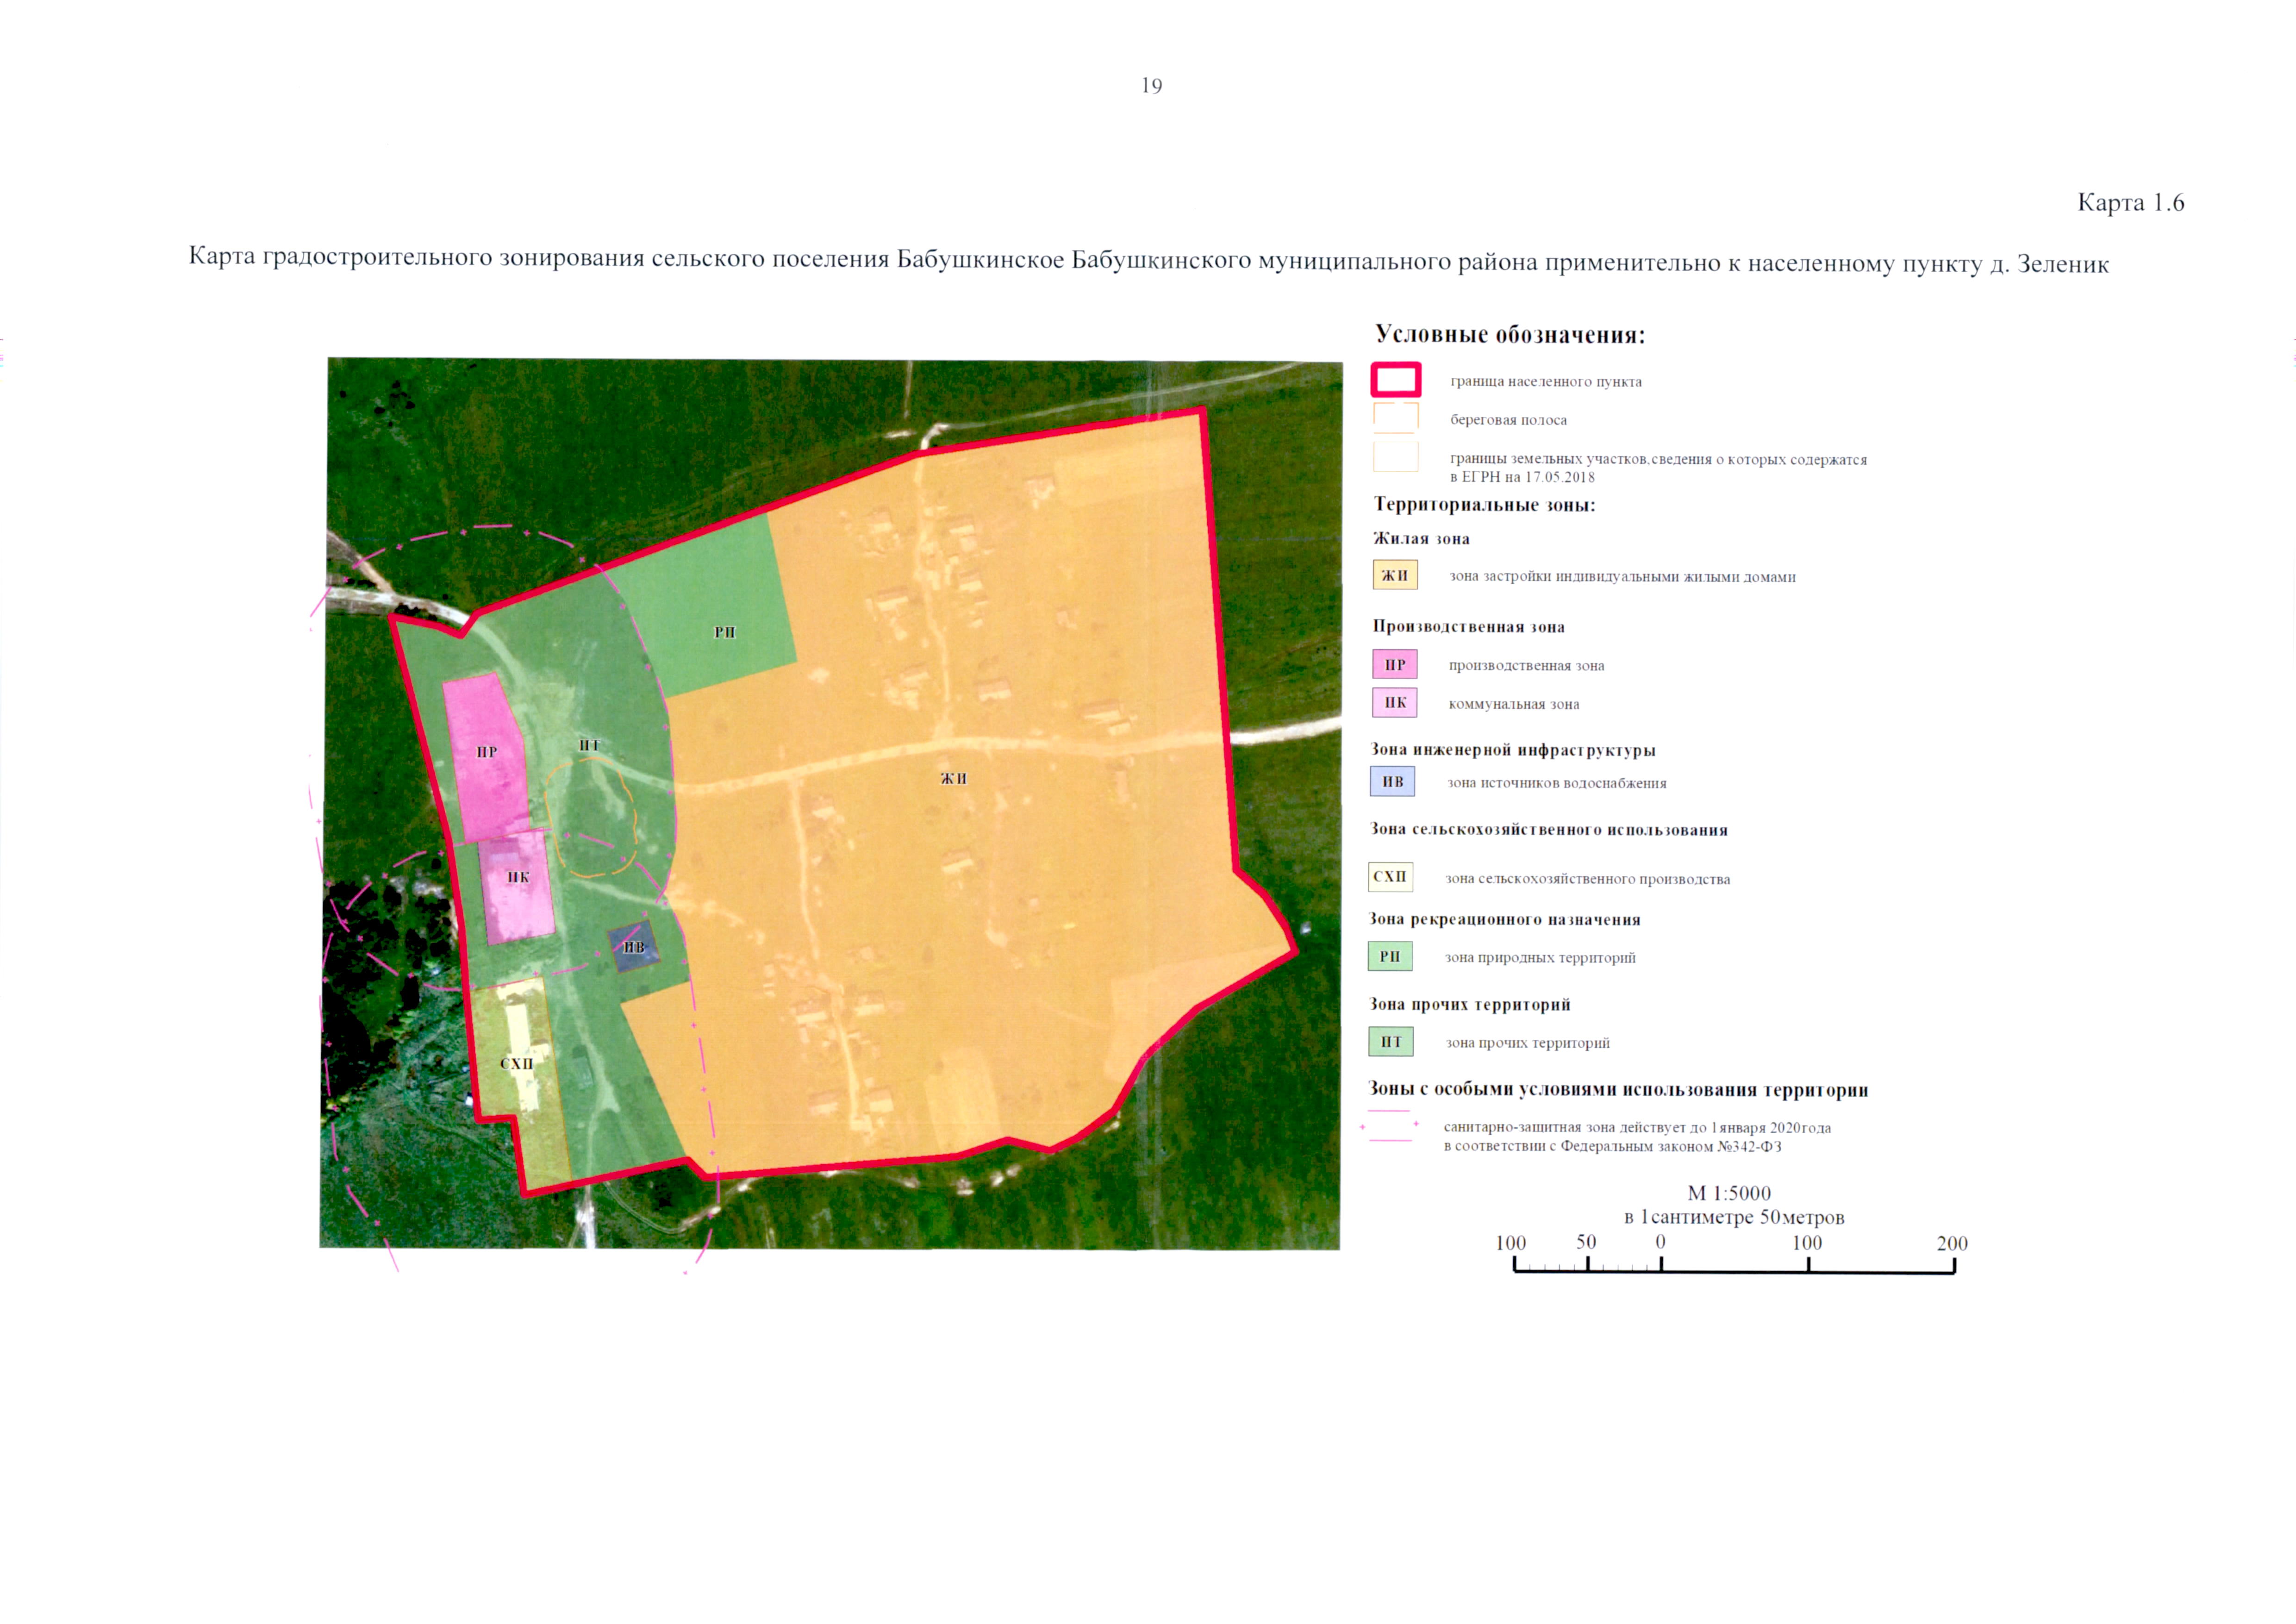Viewport: 2296px width, 1624px height.
Task: Click the Условные обозначения legend heading
Action: [x=1509, y=334]
